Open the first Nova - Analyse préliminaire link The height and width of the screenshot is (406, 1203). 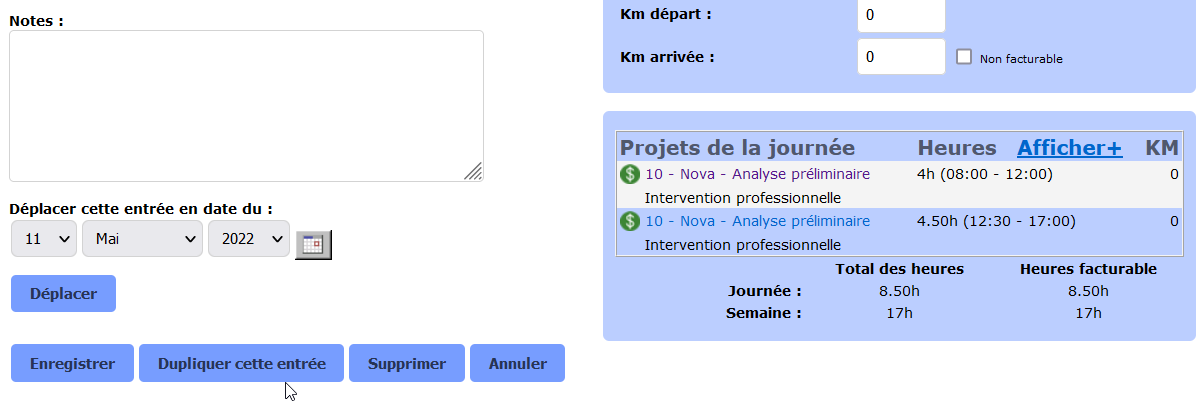click(757, 174)
